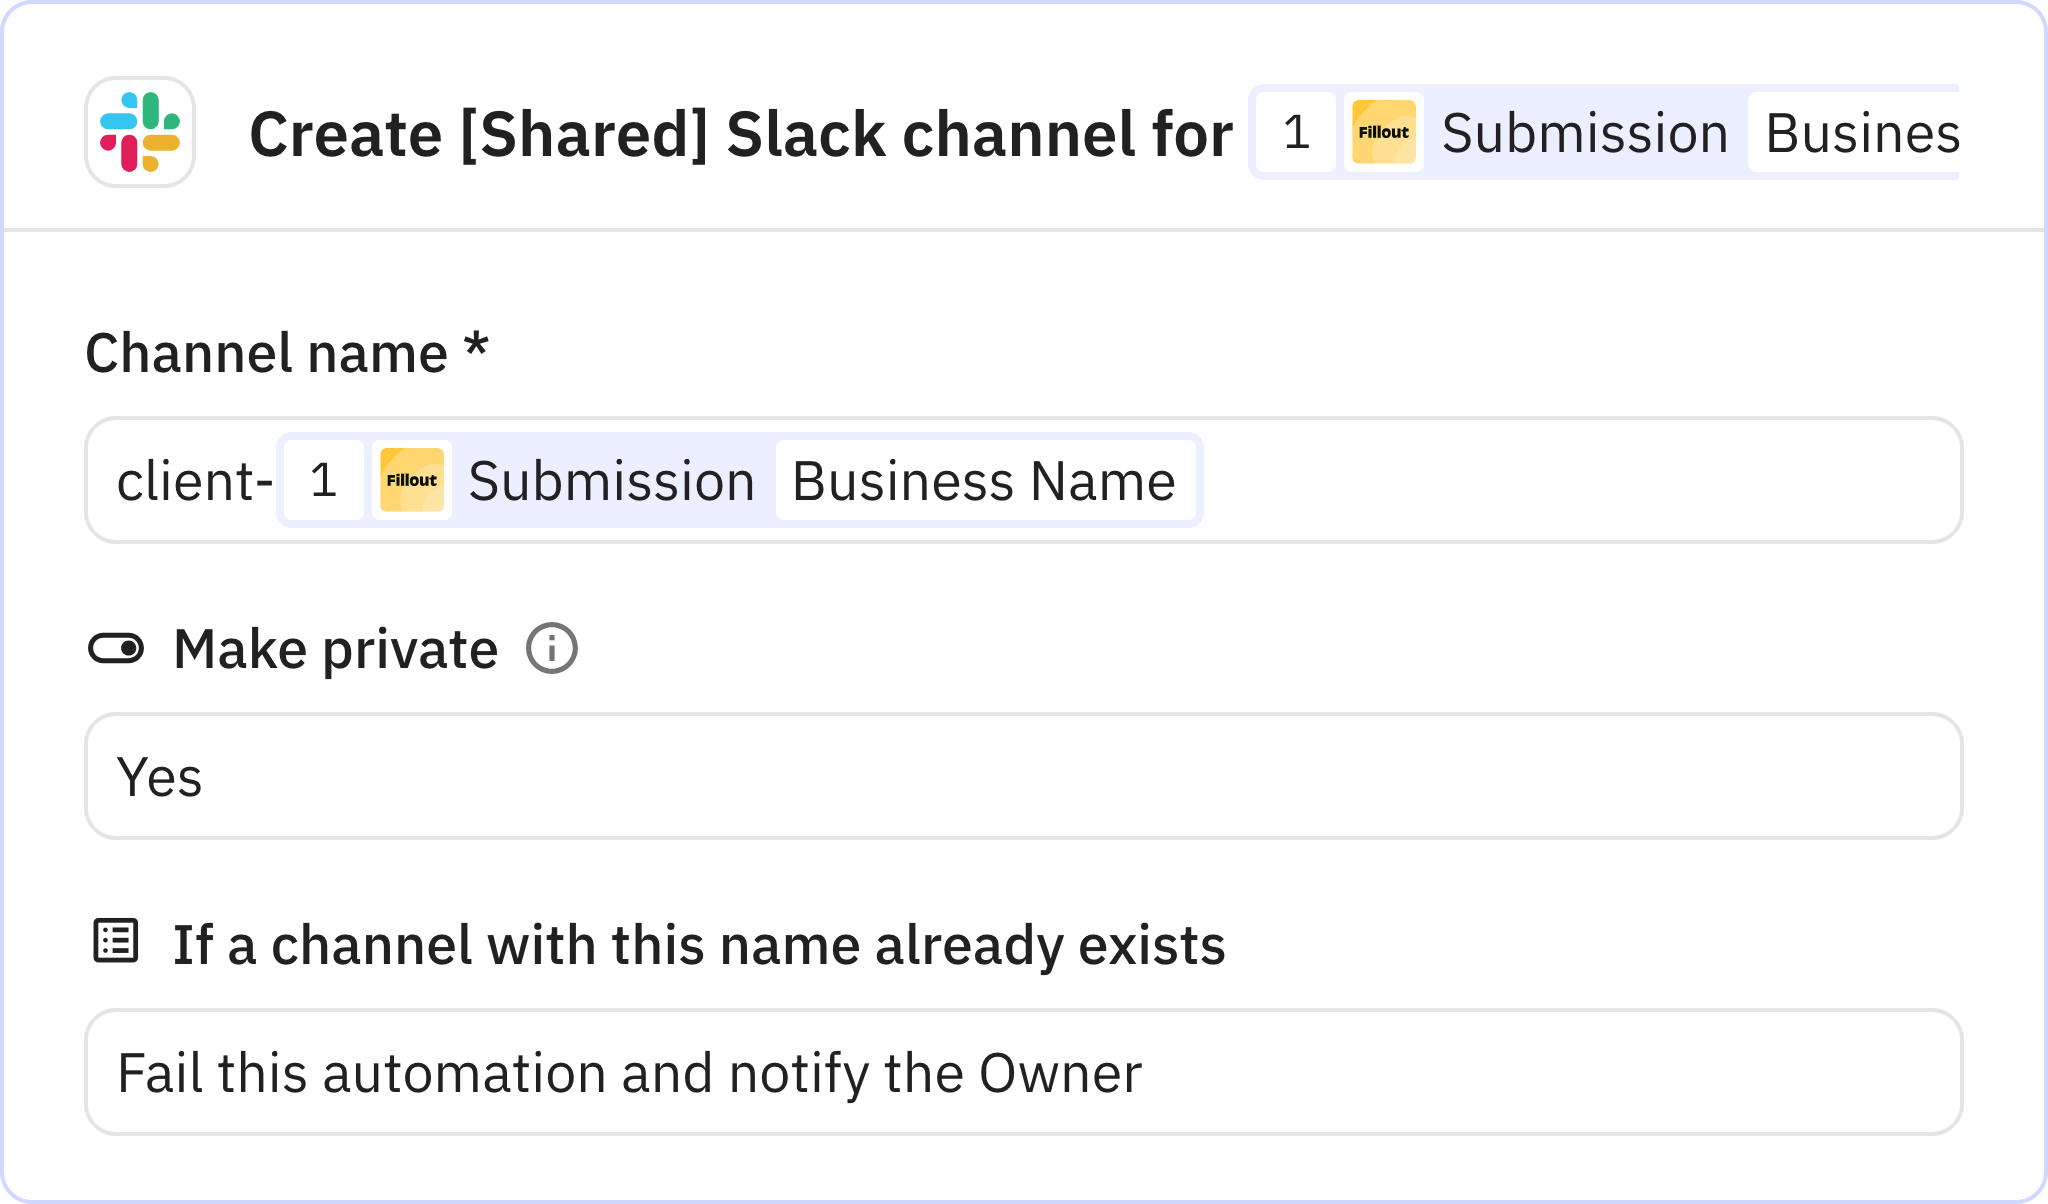Click the 'Make private' label text

click(336, 649)
